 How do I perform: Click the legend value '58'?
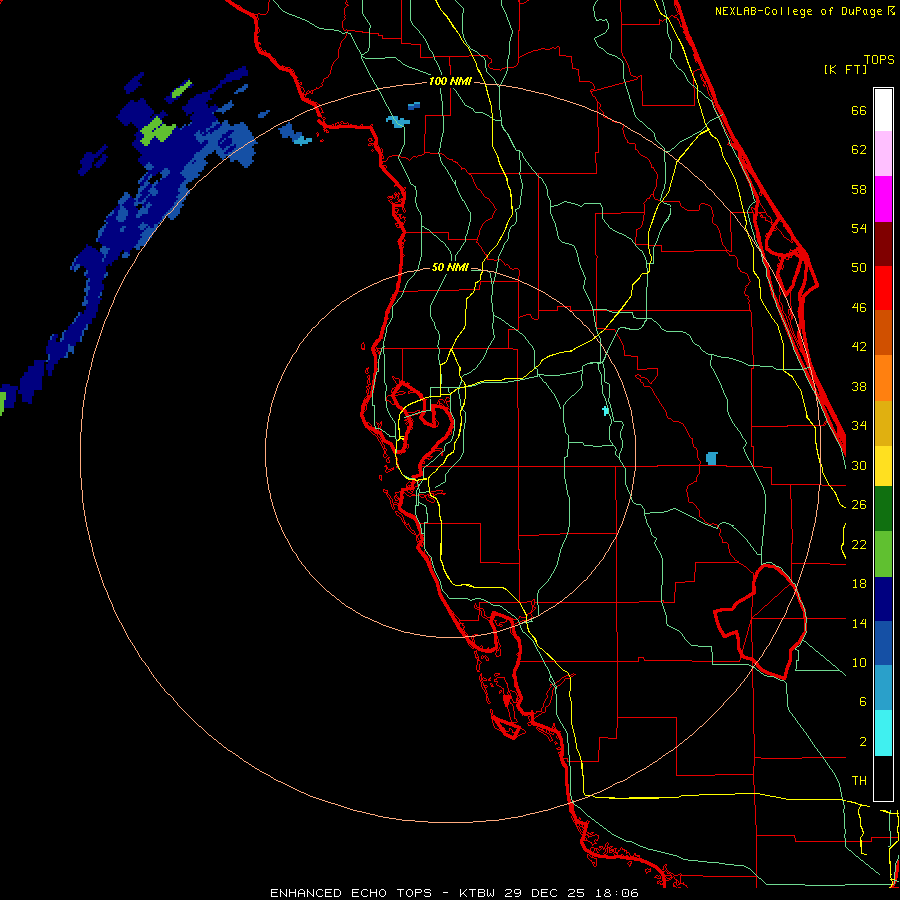click(859, 189)
